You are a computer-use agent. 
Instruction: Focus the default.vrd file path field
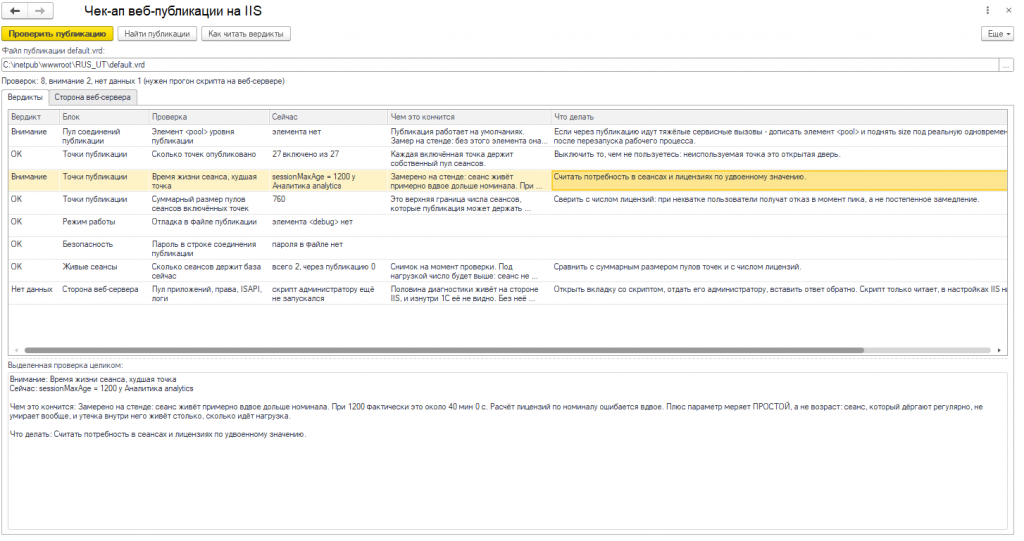point(500,65)
